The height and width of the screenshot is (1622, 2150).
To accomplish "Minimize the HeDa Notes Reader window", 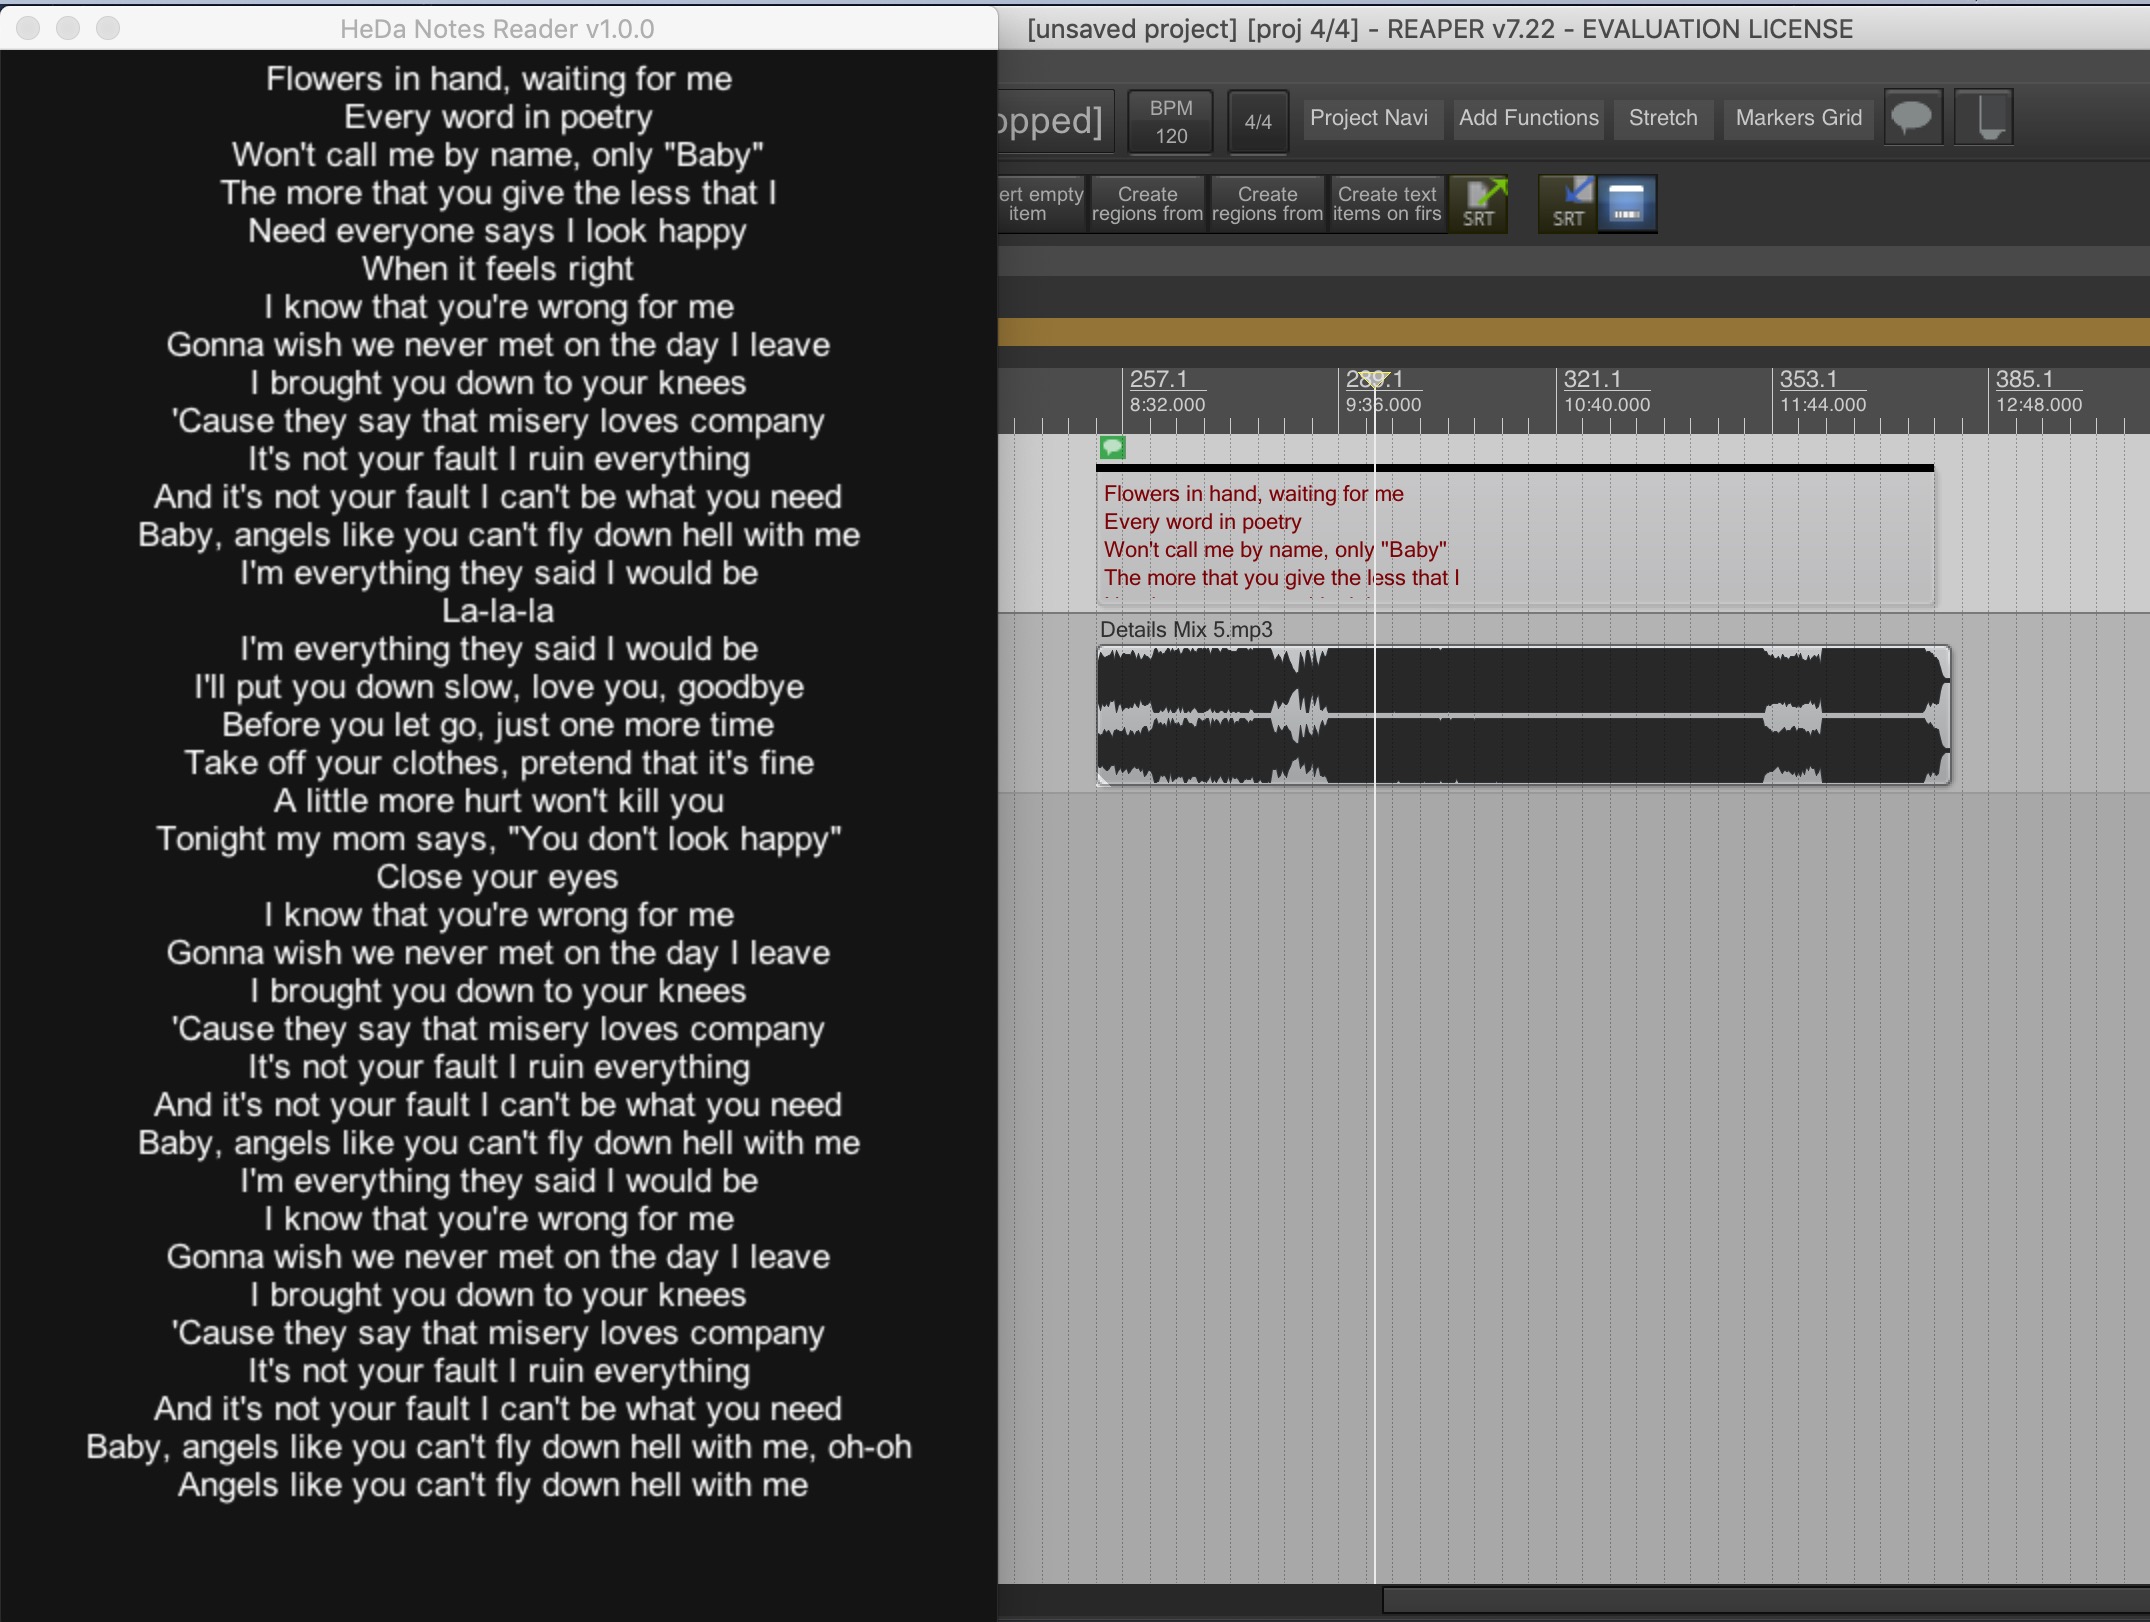I will 68,28.
